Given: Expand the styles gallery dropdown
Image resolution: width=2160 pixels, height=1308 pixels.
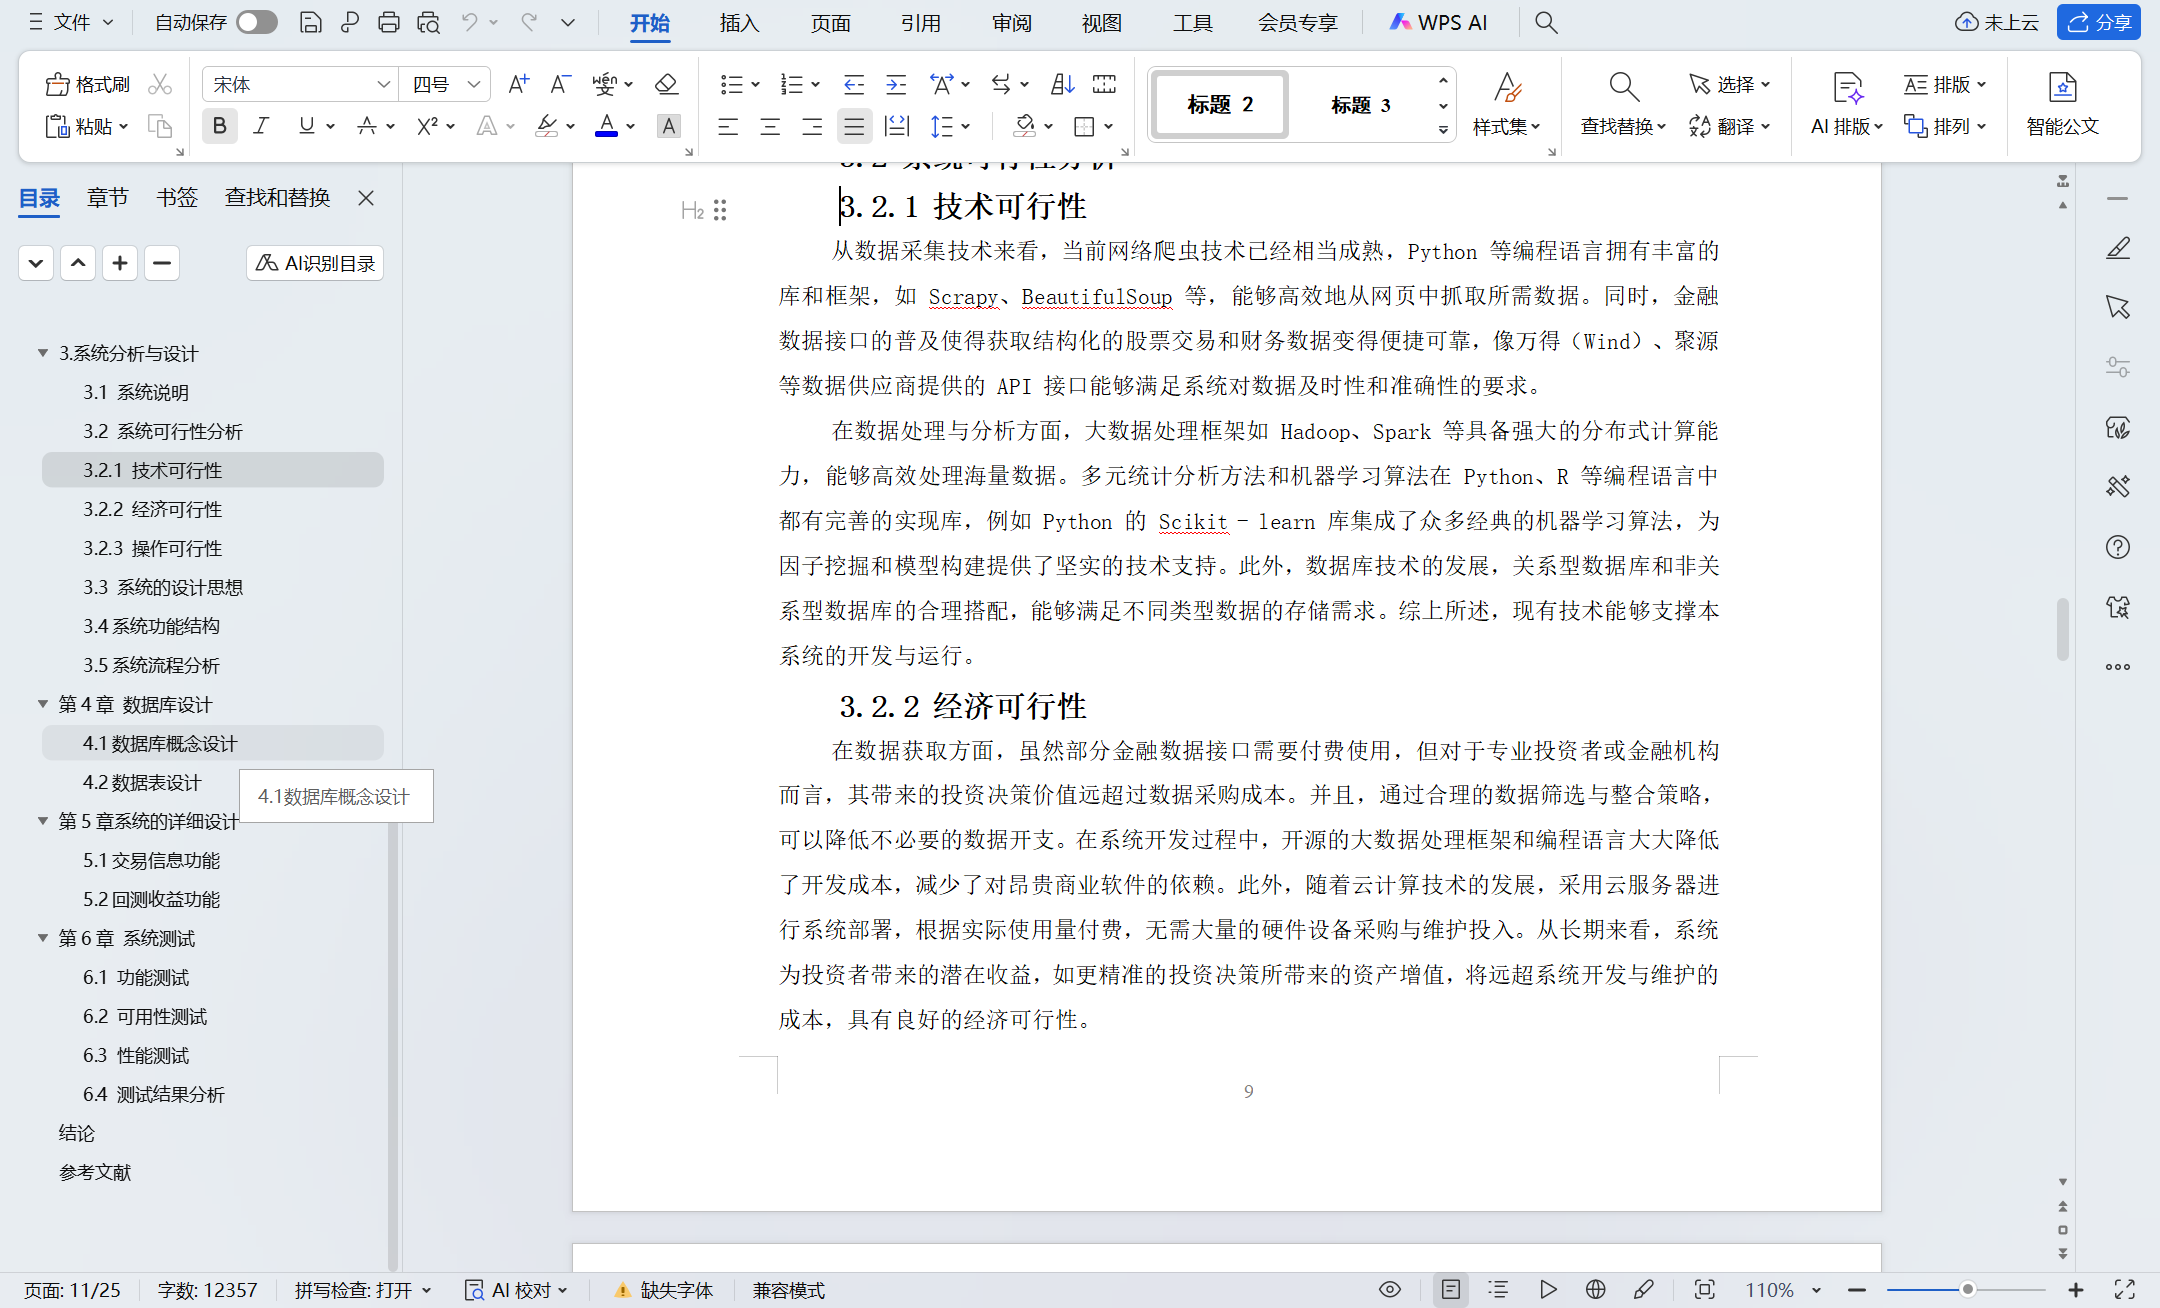Looking at the screenshot, I should [1443, 130].
